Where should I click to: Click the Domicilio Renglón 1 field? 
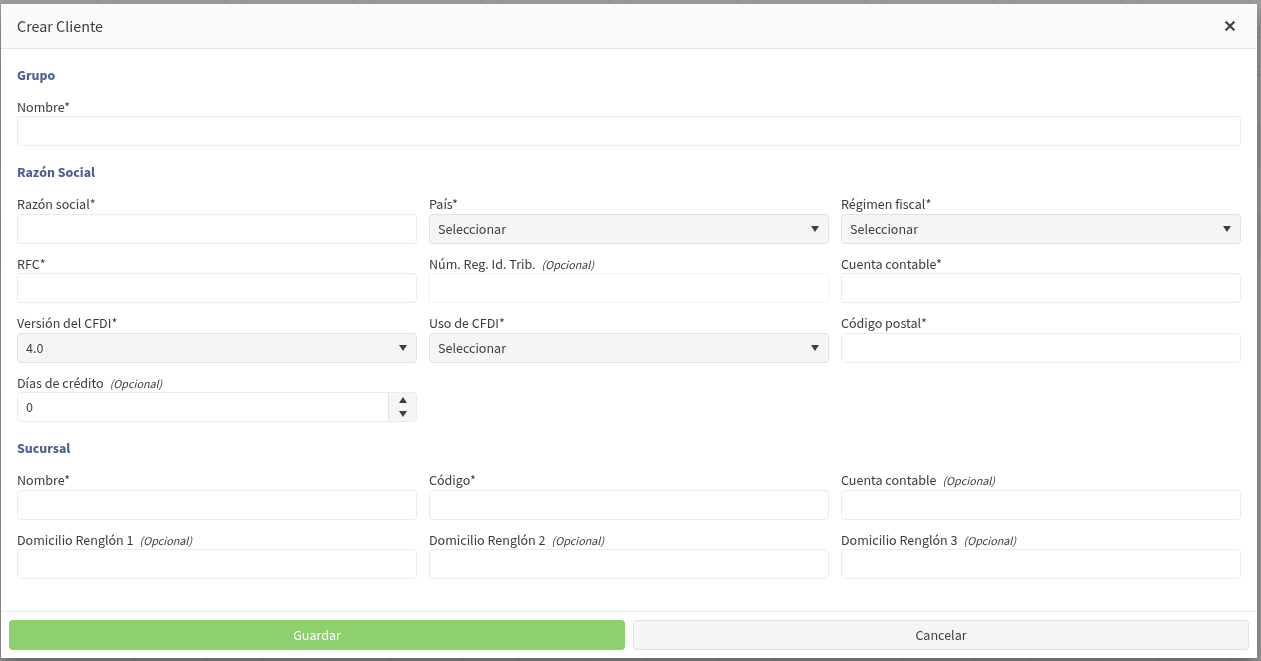tap(217, 564)
